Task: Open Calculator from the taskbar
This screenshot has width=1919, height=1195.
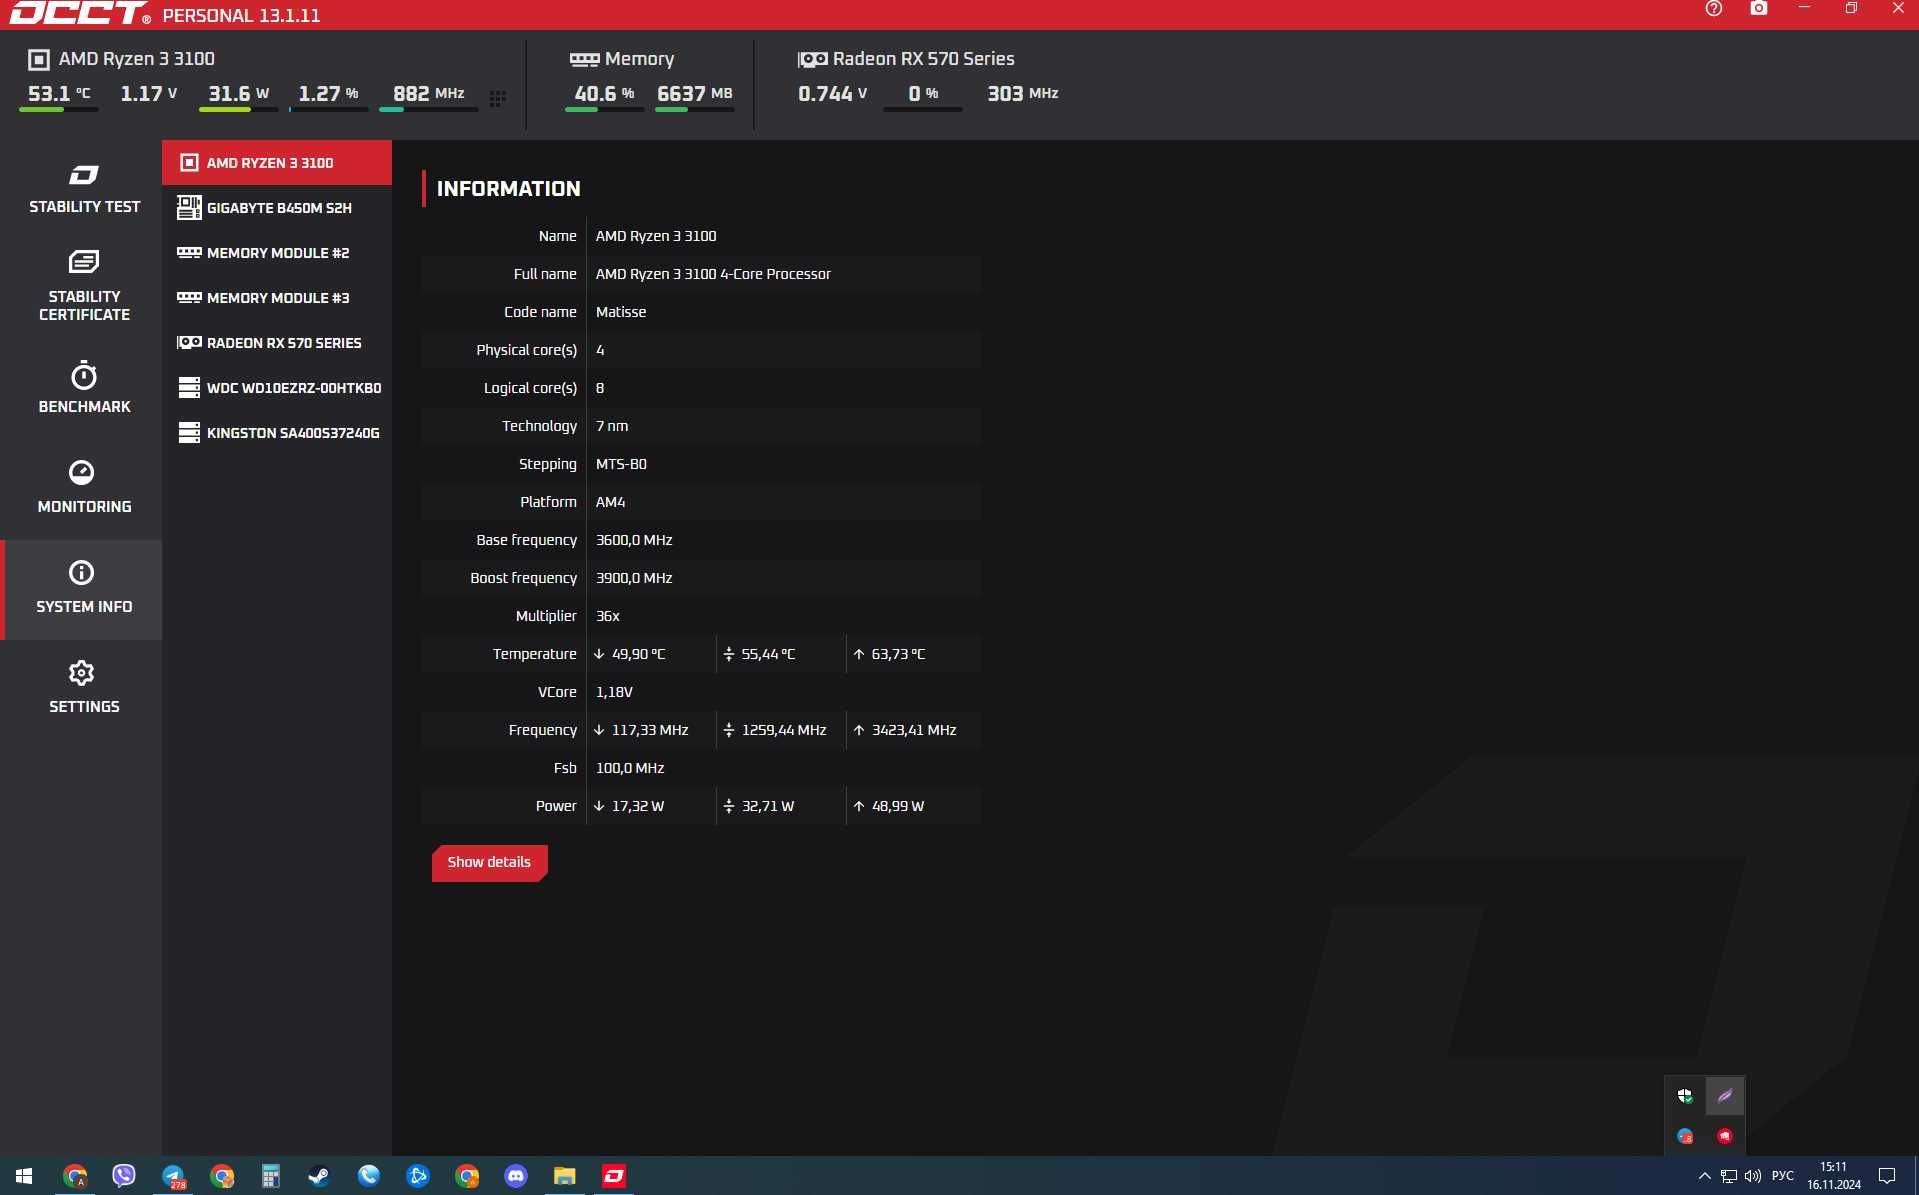Action: [x=270, y=1176]
